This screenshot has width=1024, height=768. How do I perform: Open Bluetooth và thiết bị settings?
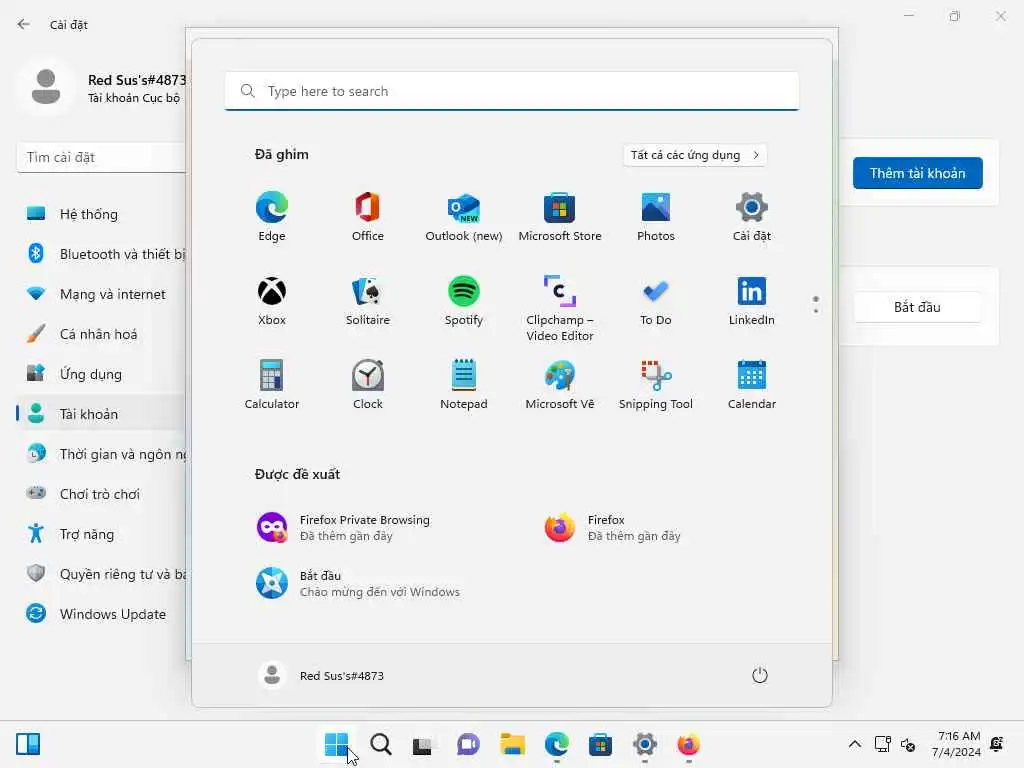coord(101,254)
